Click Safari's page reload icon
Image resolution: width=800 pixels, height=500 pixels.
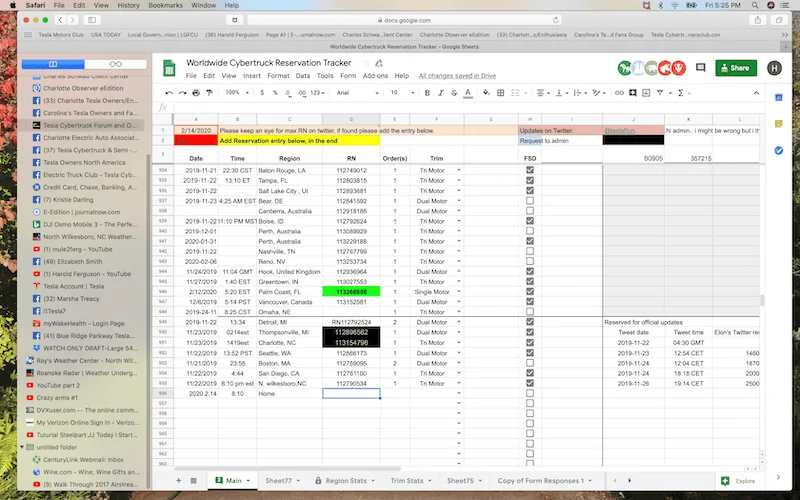(556, 20)
